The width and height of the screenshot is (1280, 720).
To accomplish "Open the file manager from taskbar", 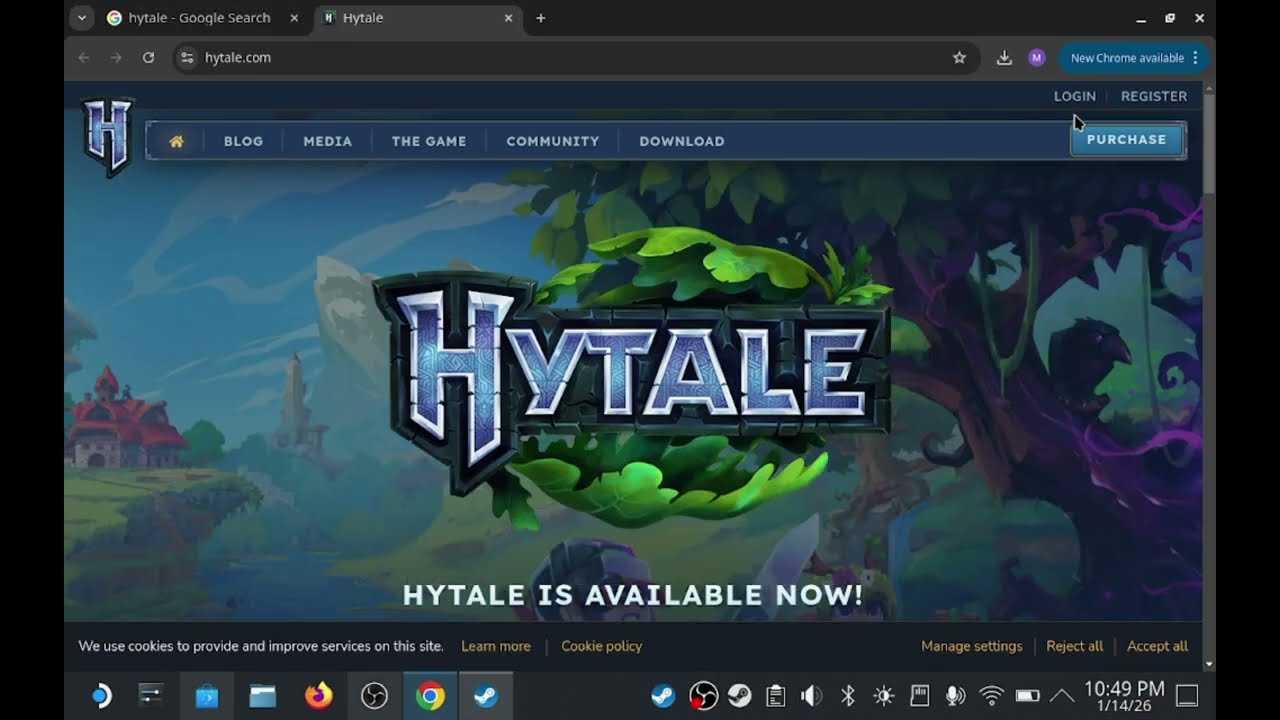I will [x=263, y=695].
